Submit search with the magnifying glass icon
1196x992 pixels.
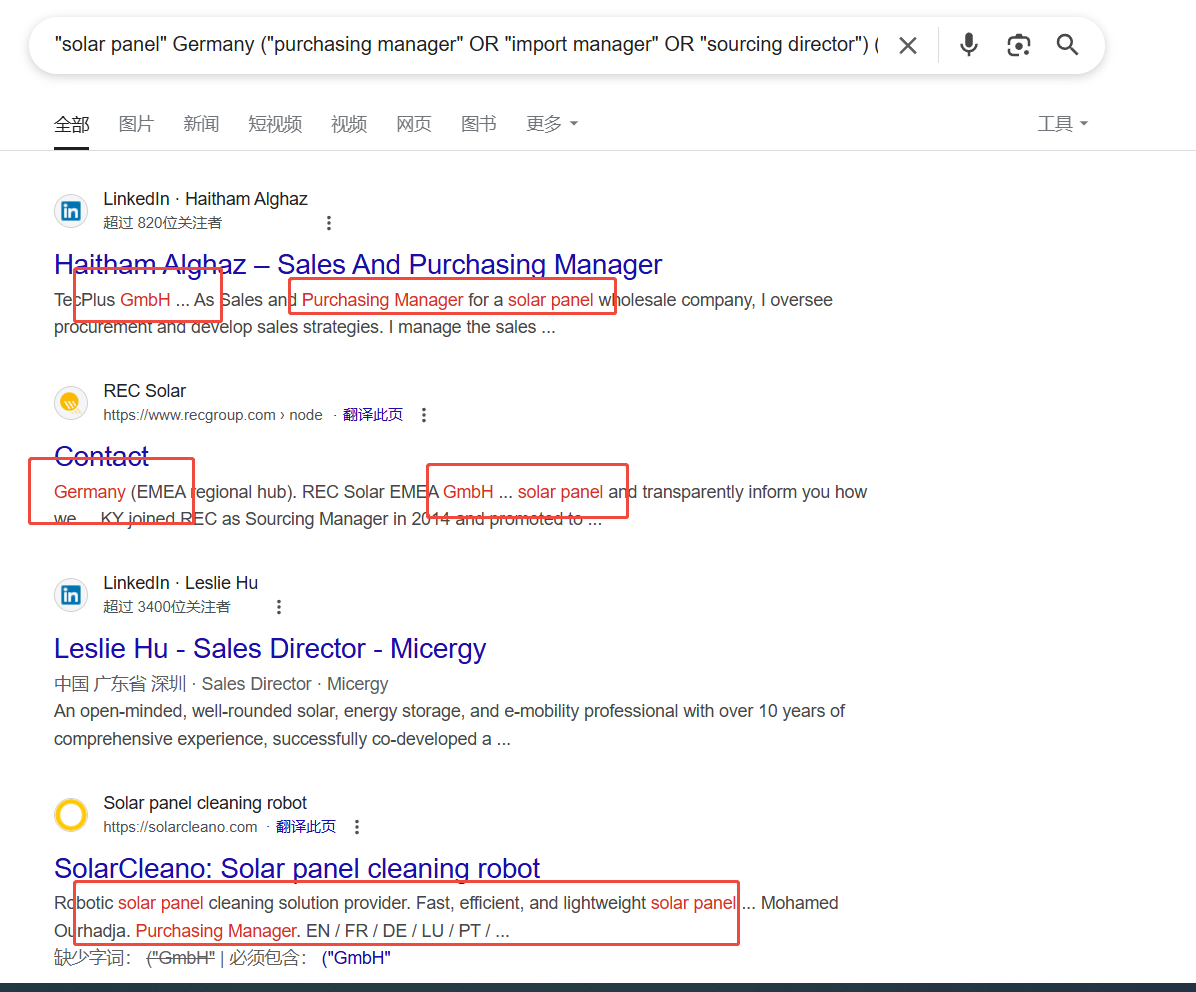click(1067, 45)
